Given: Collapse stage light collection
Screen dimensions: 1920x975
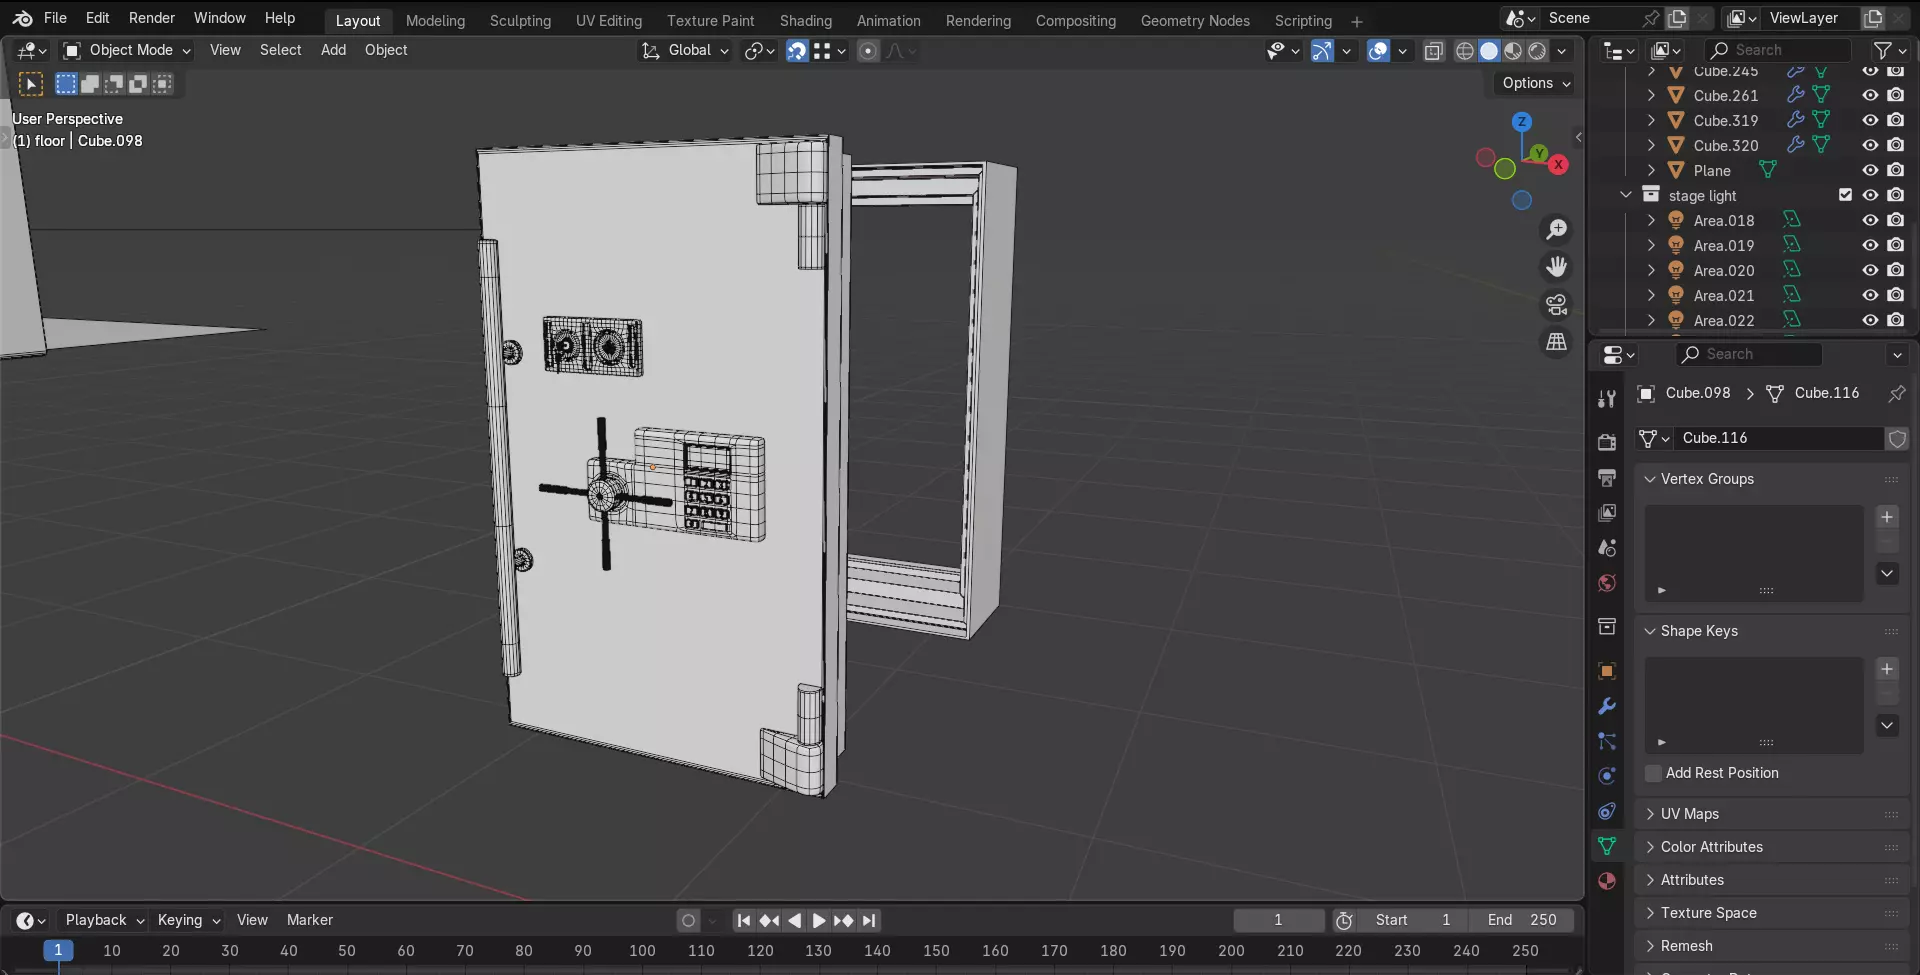Looking at the screenshot, I should [x=1626, y=195].
